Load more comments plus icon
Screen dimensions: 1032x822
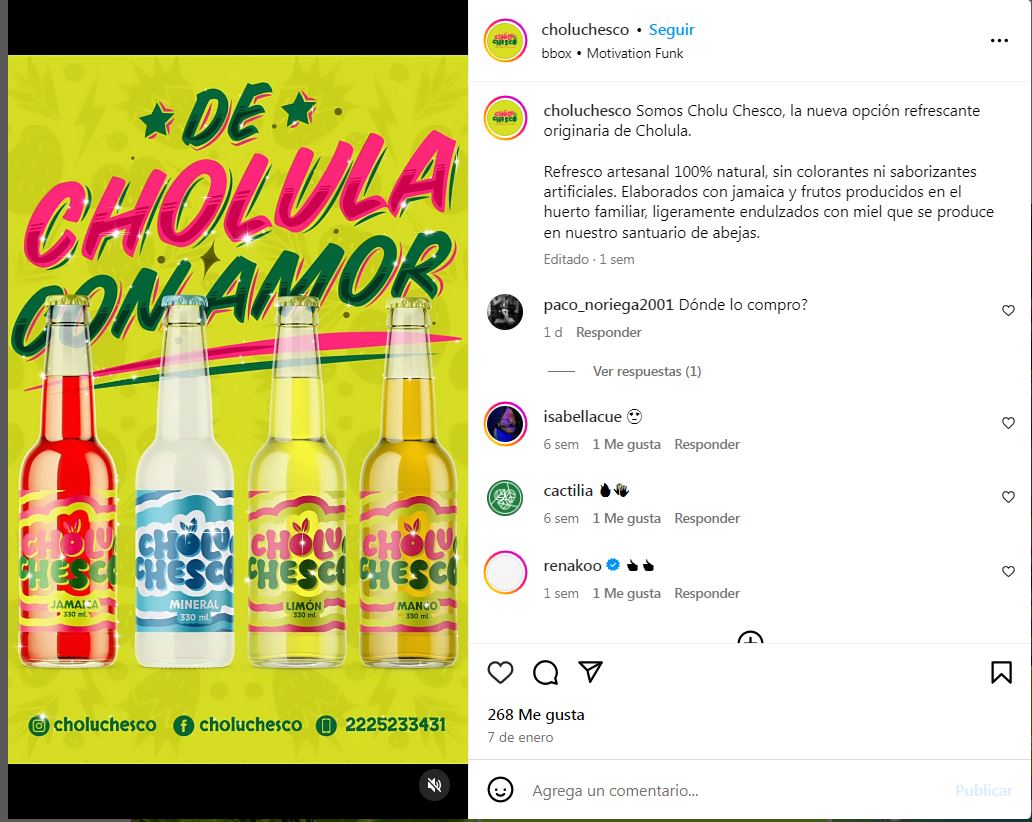pos(750,637)
